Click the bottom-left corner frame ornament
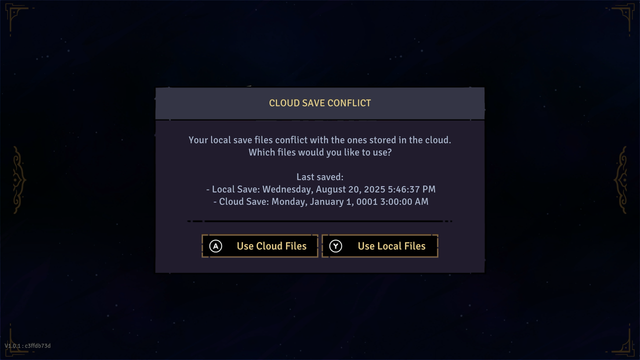 (x=16, y=341)
